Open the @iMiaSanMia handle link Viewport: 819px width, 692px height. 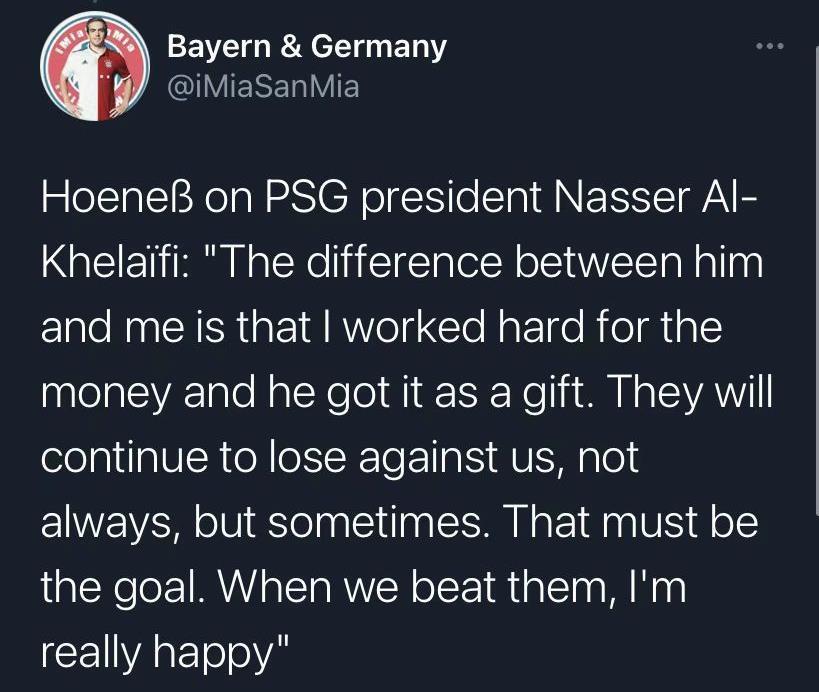click(x=263, y=86)
